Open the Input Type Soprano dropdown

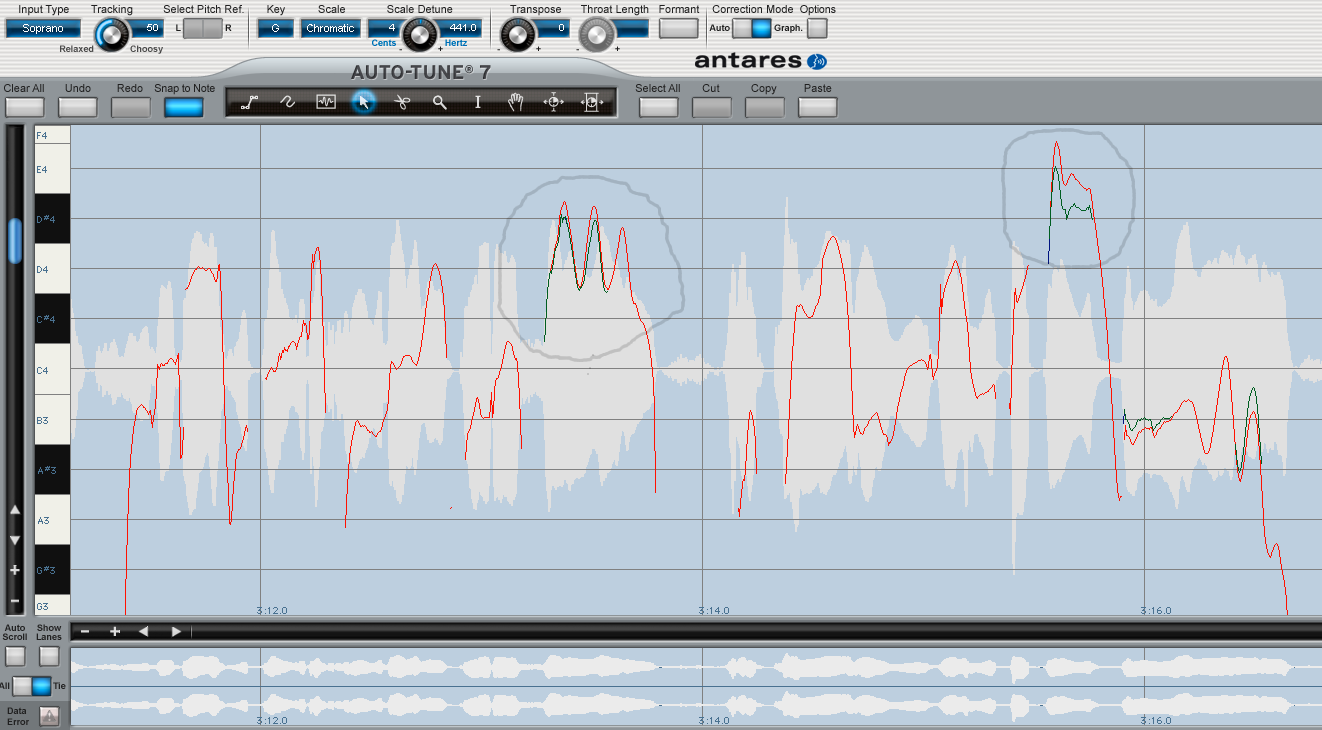43,28
